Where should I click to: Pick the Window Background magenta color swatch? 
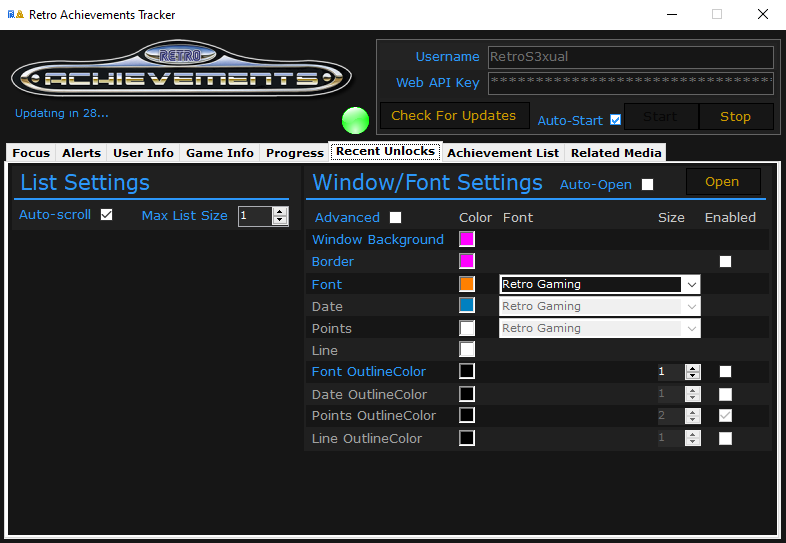[467, 239]
